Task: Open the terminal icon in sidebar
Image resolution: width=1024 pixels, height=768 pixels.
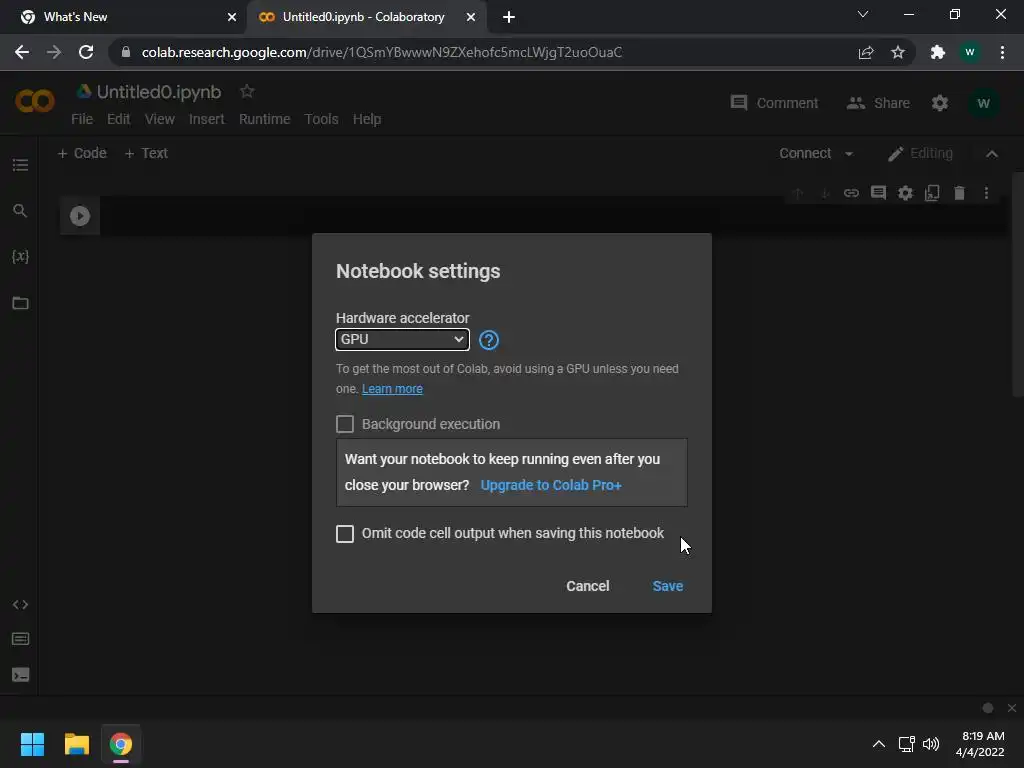Action: pos(20,675)
